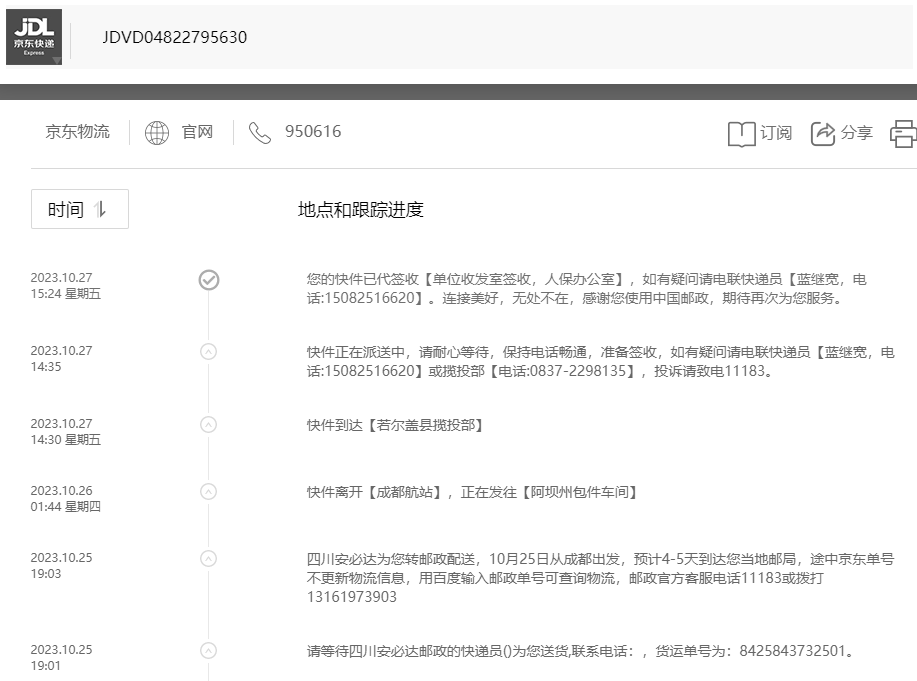
Task: Click the subscribe book icon
Action: 742,134
